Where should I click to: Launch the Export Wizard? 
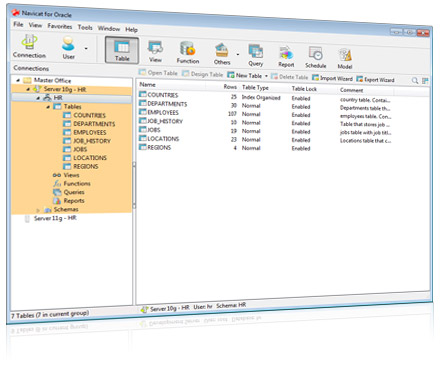click(375, 79)
